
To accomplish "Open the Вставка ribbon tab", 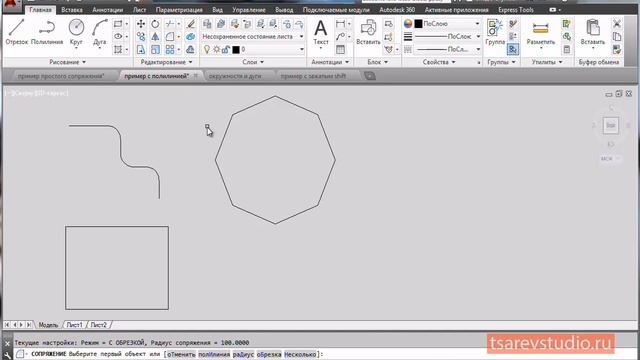I will [72, 9].
